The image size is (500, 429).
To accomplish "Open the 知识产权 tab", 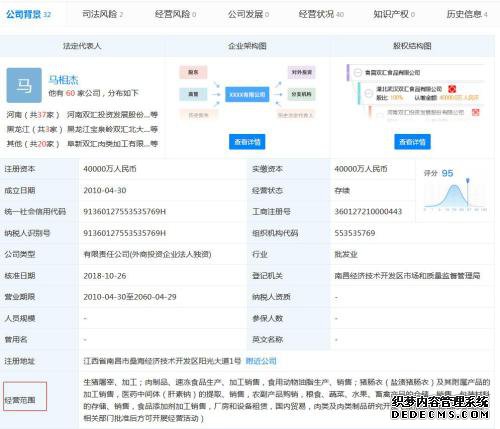I will [394, 14].
